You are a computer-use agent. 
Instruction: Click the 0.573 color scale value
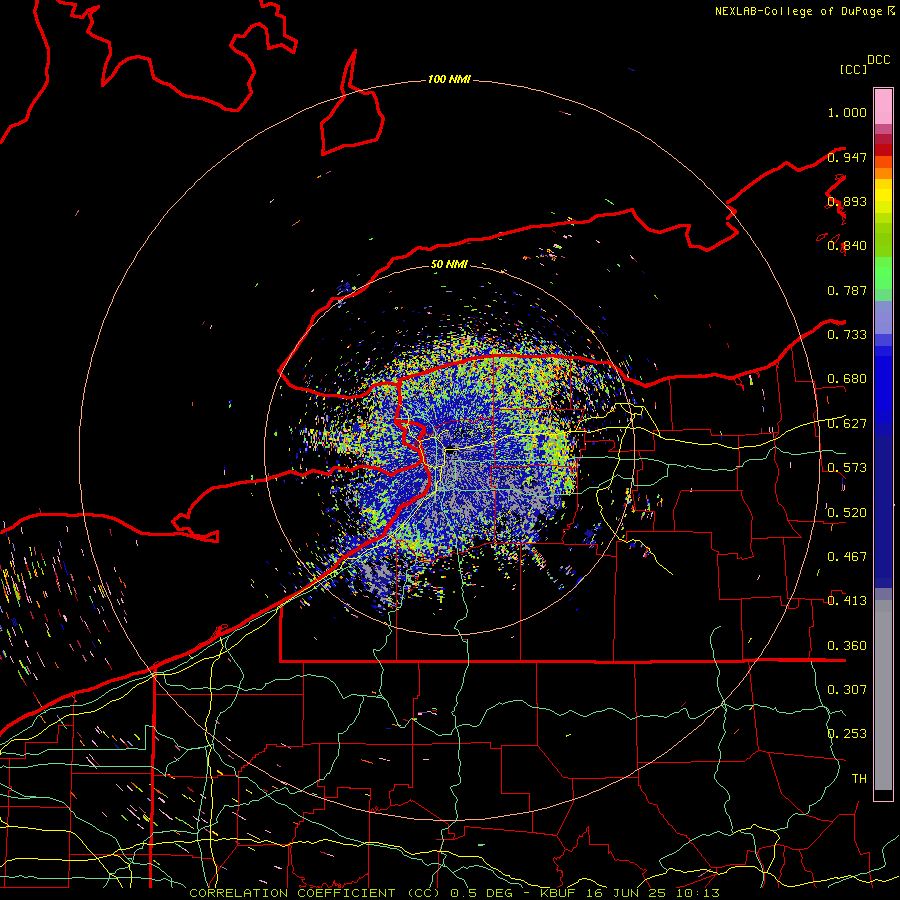click(x=847, y=468)
